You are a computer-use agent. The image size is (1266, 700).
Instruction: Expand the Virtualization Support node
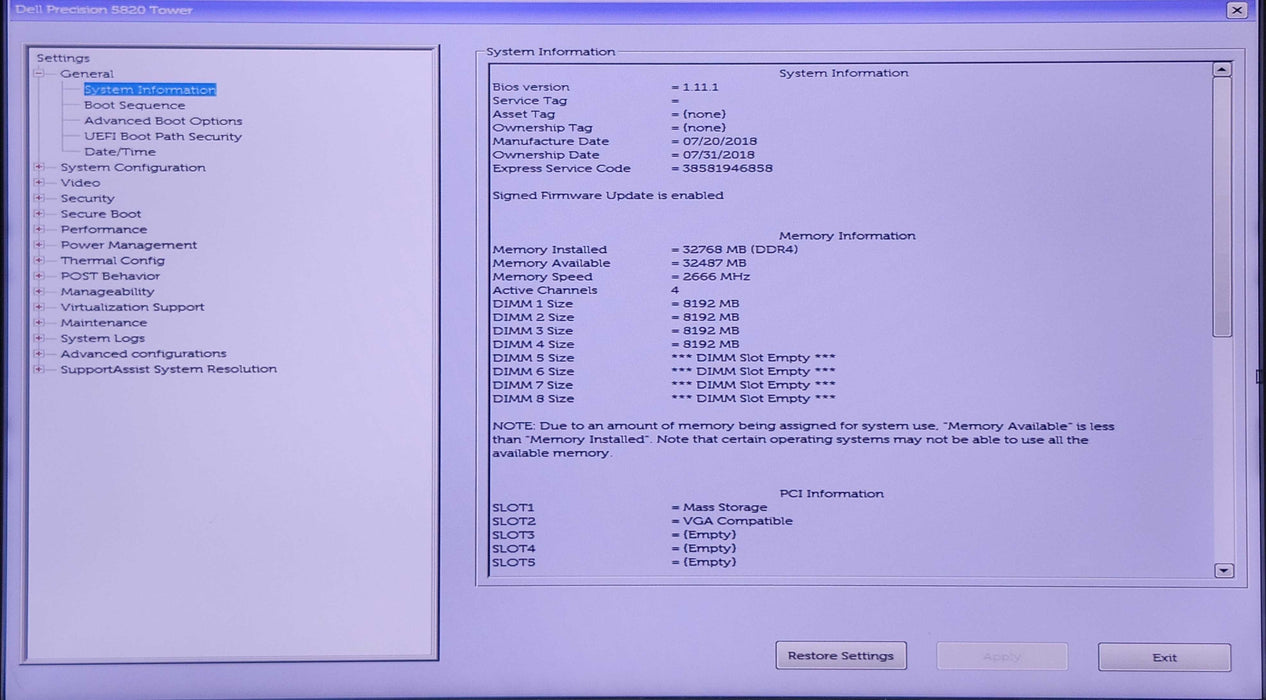pos(40,307)
